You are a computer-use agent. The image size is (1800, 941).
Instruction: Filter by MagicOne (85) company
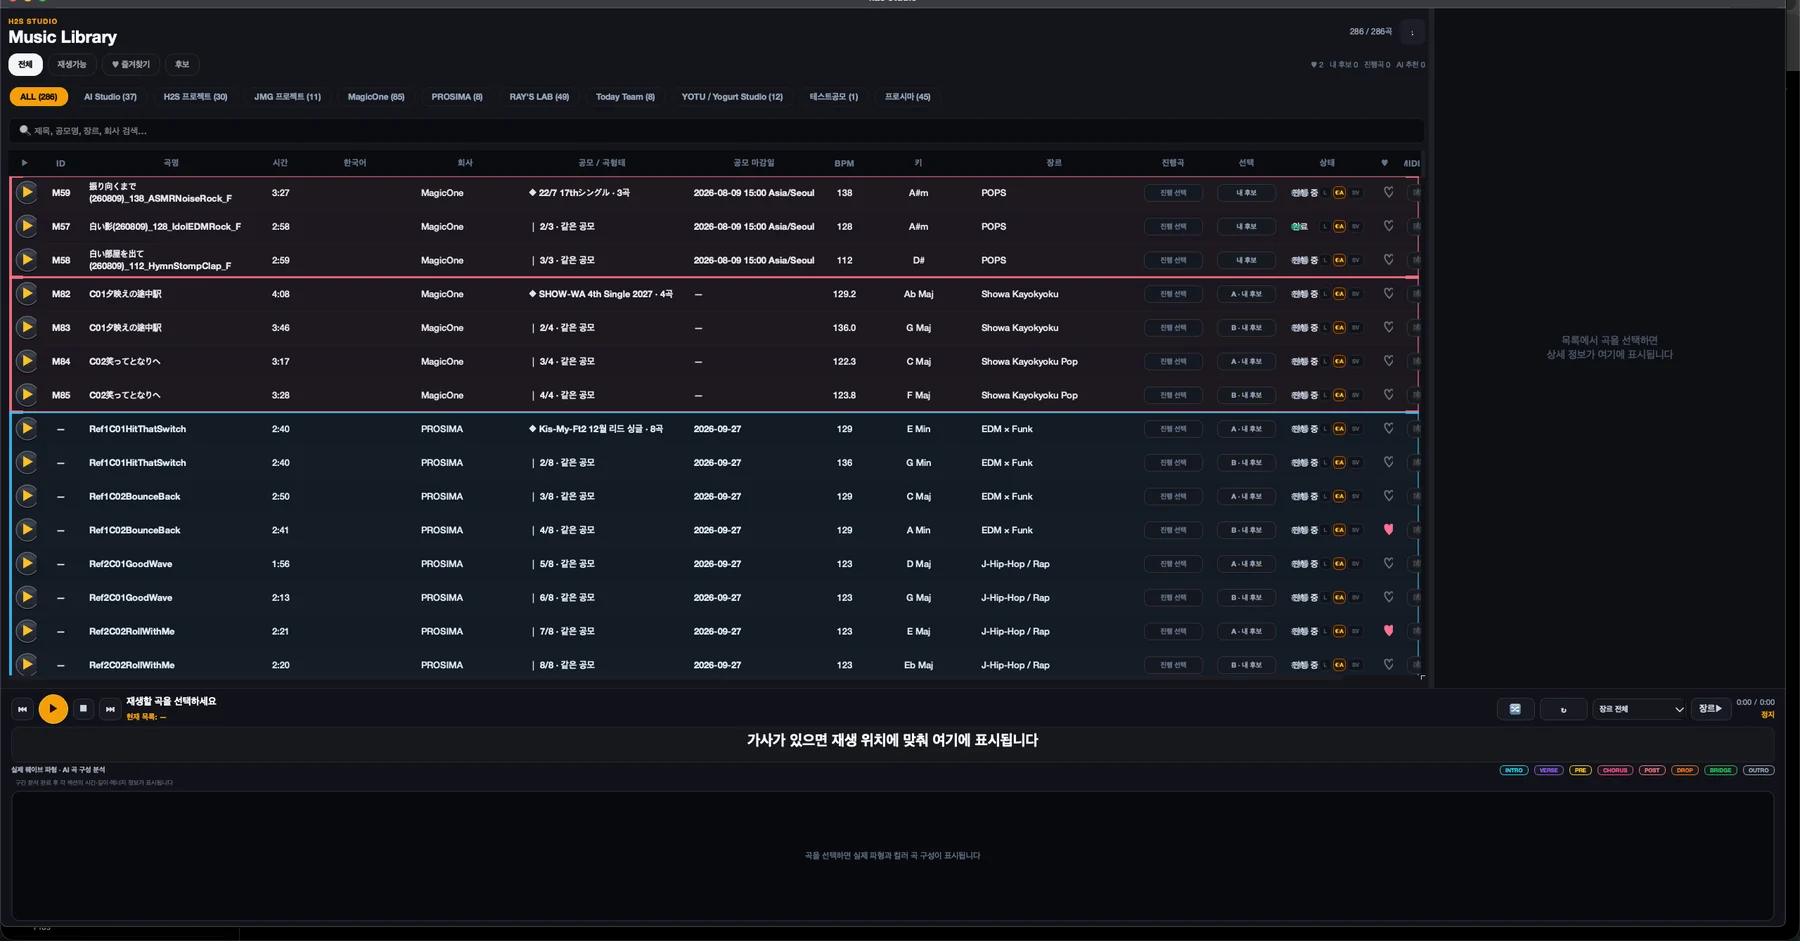coord(376,97)
